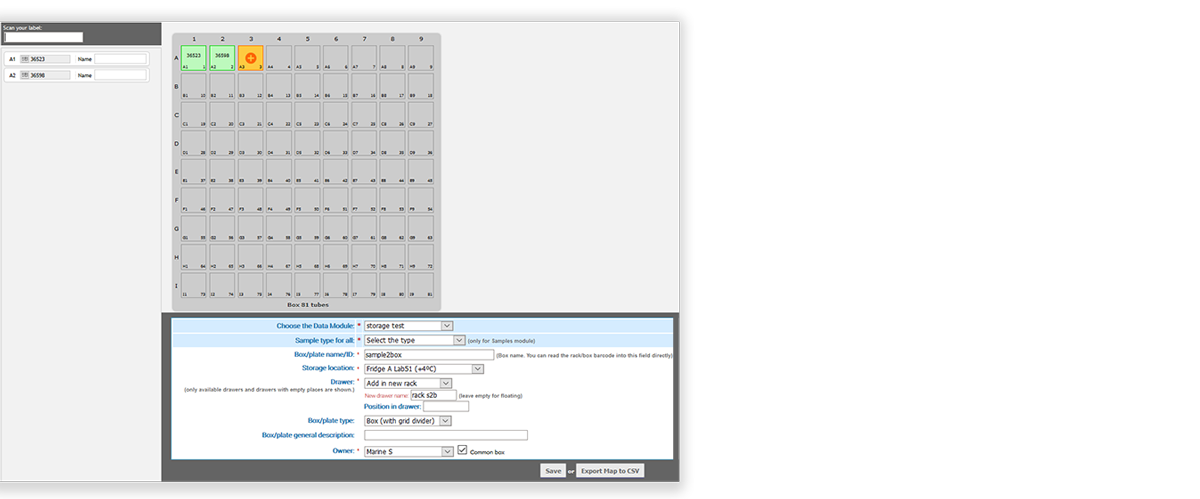Select empty grid cell F2

(x=222, y=200)
